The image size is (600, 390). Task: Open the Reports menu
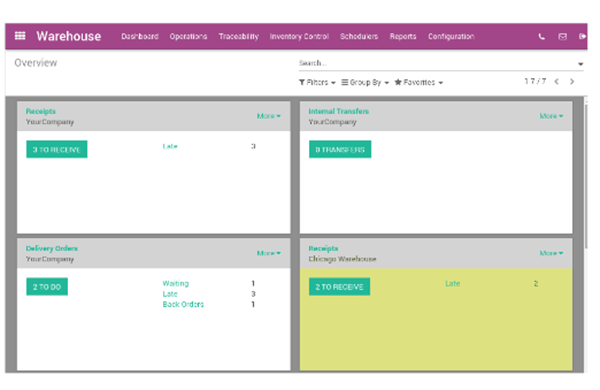[403, 36]
